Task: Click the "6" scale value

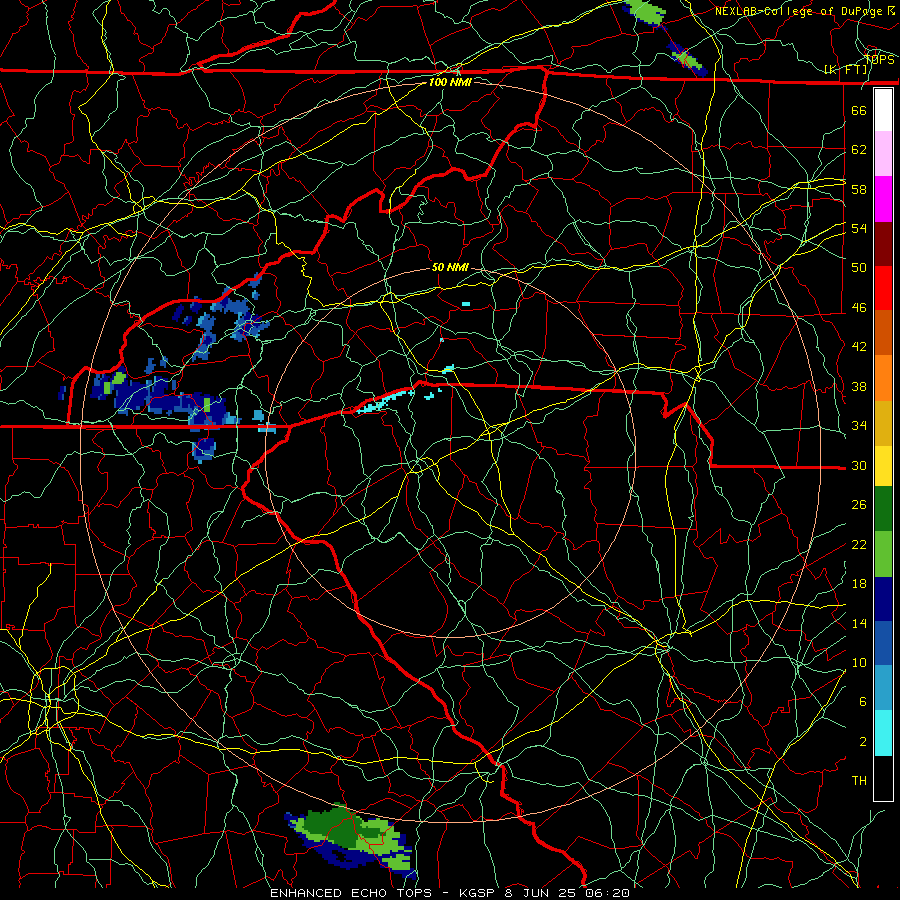Action: tap(862, 702)
